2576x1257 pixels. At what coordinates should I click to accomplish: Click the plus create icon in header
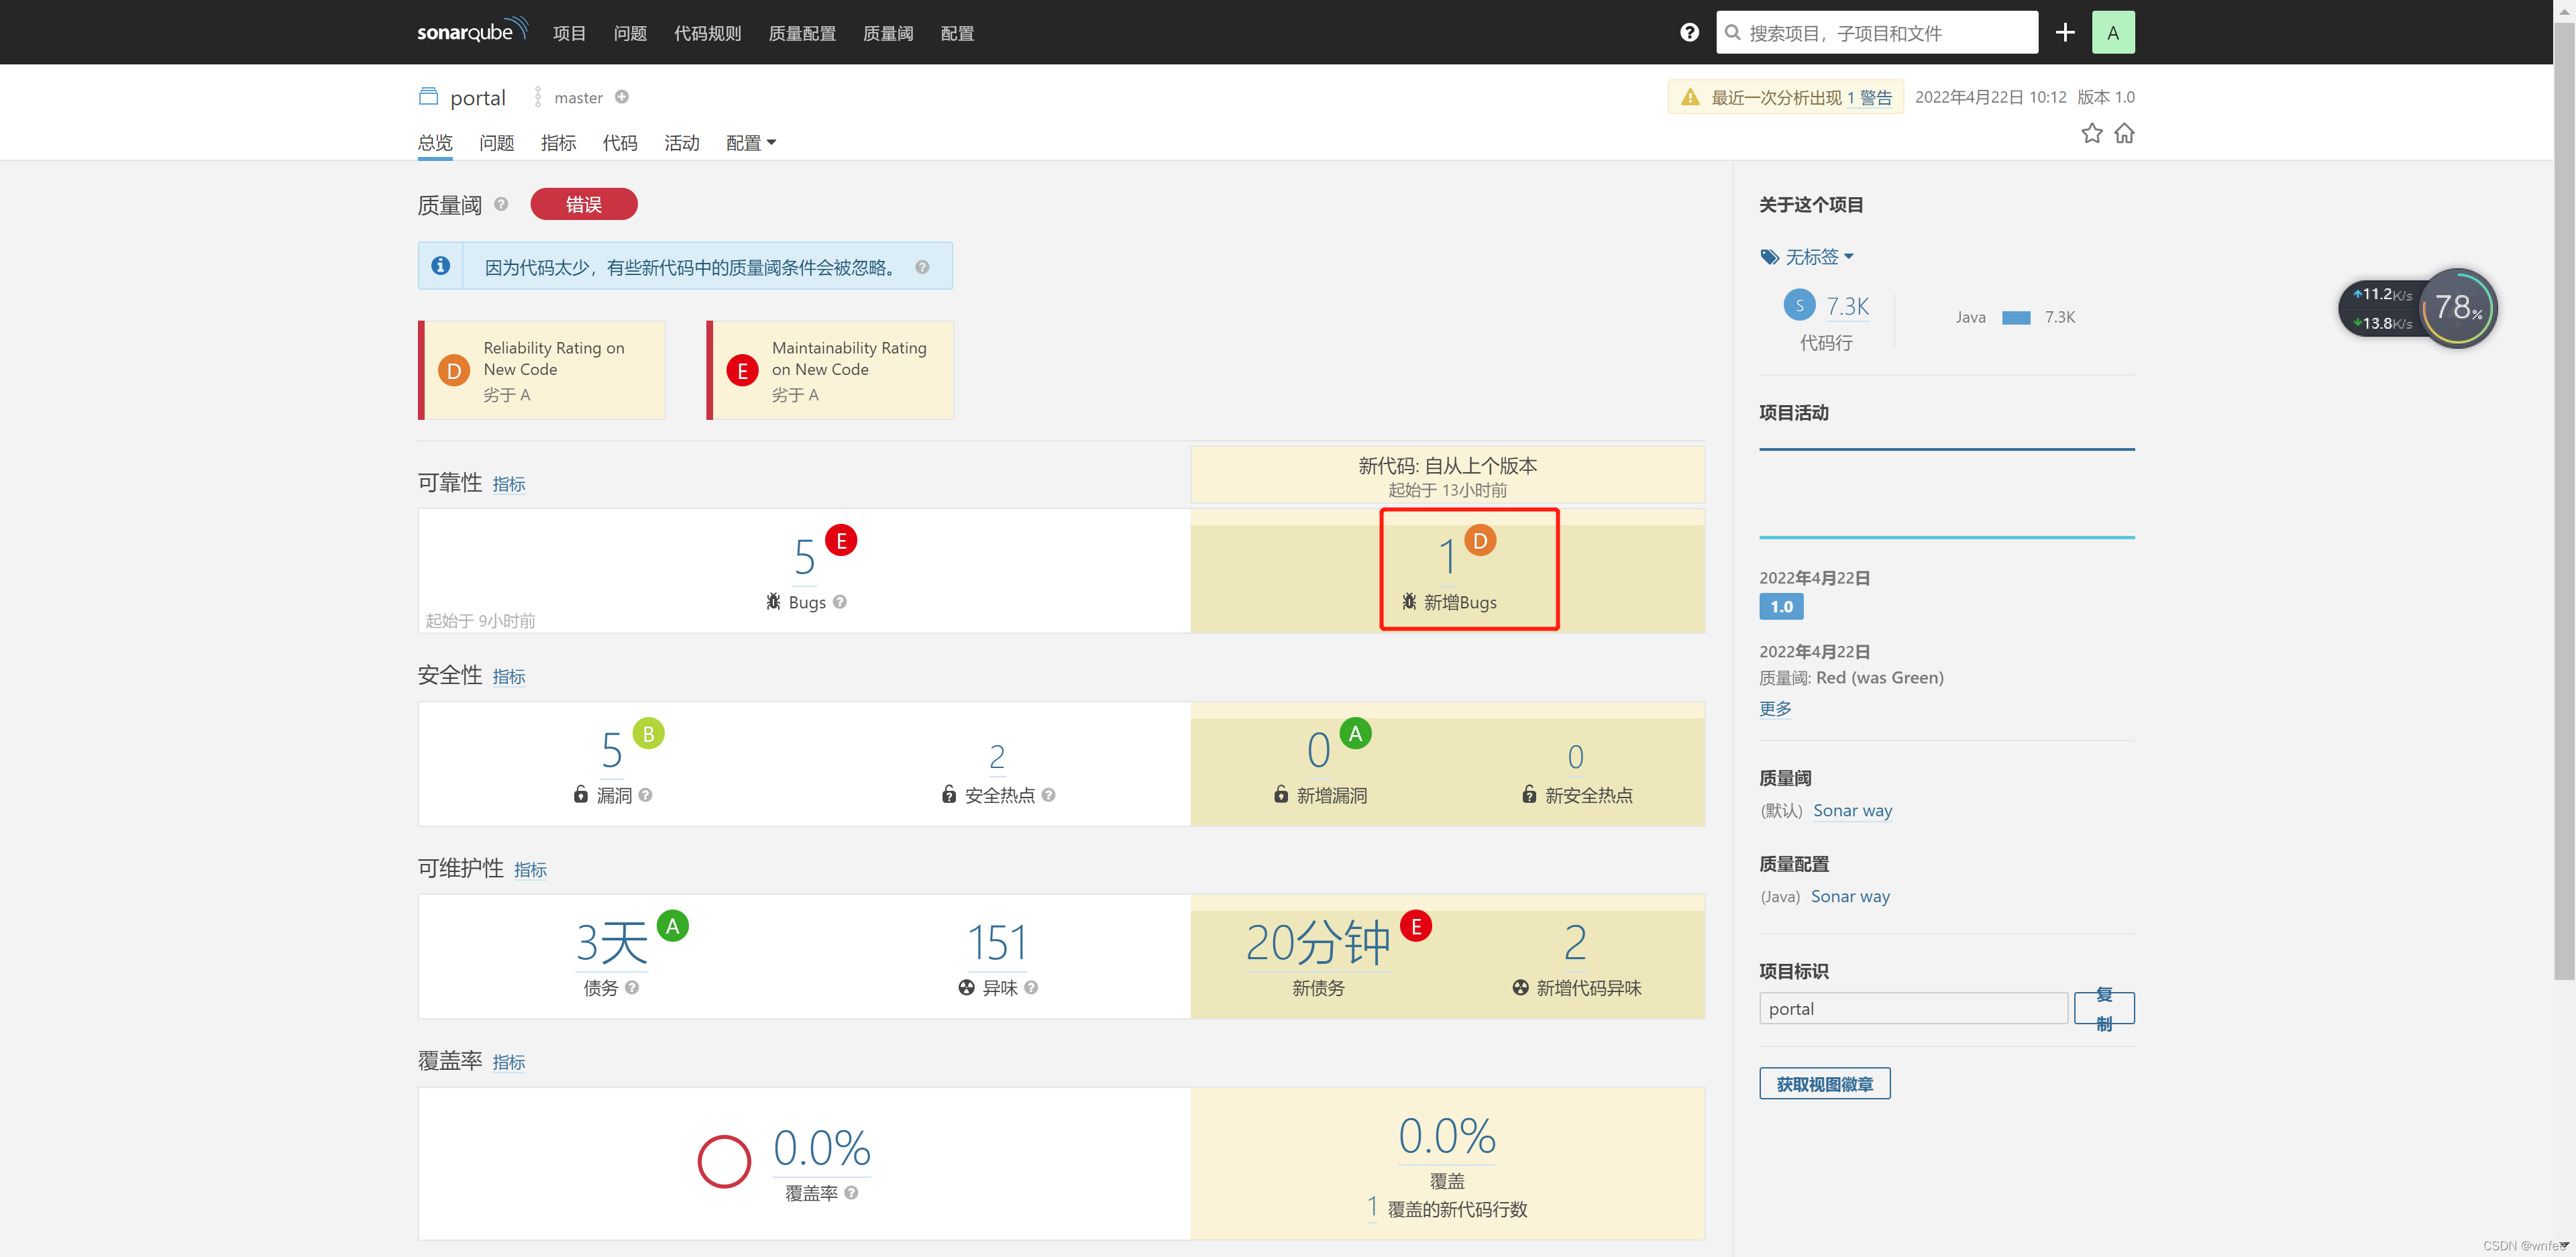[x=2065, y=32]
